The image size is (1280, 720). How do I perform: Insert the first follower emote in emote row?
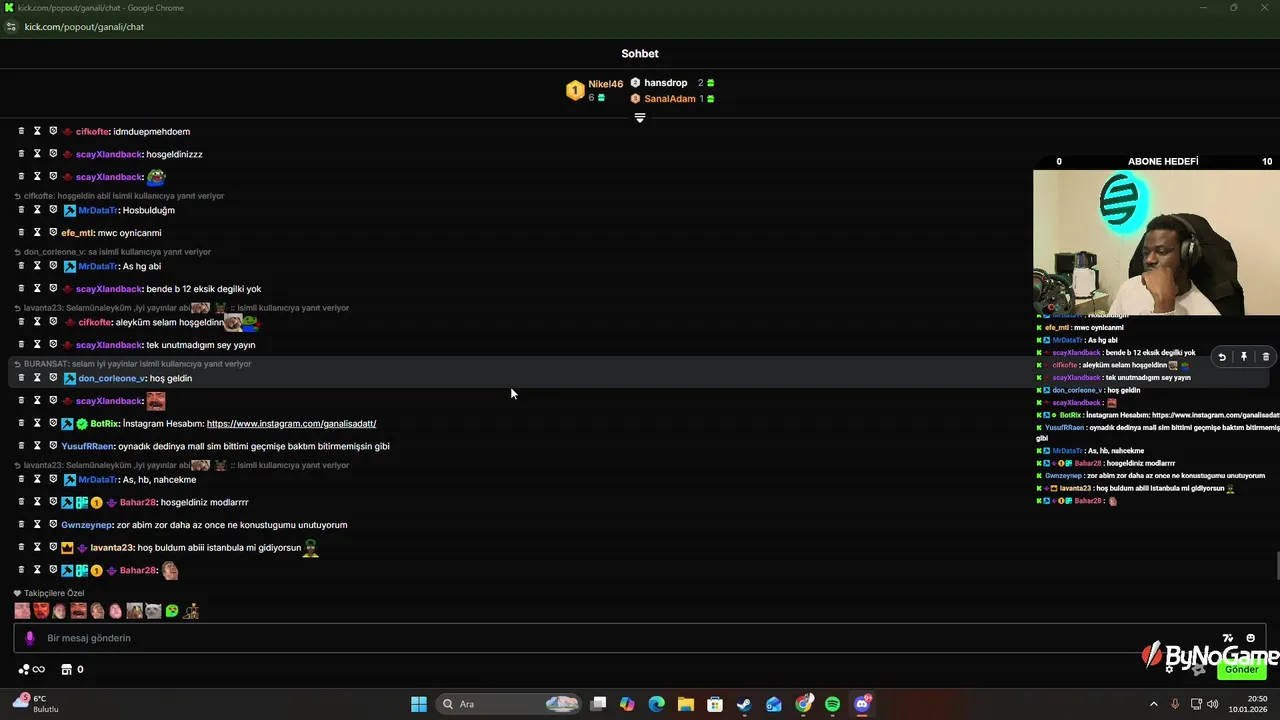point(22,610)
